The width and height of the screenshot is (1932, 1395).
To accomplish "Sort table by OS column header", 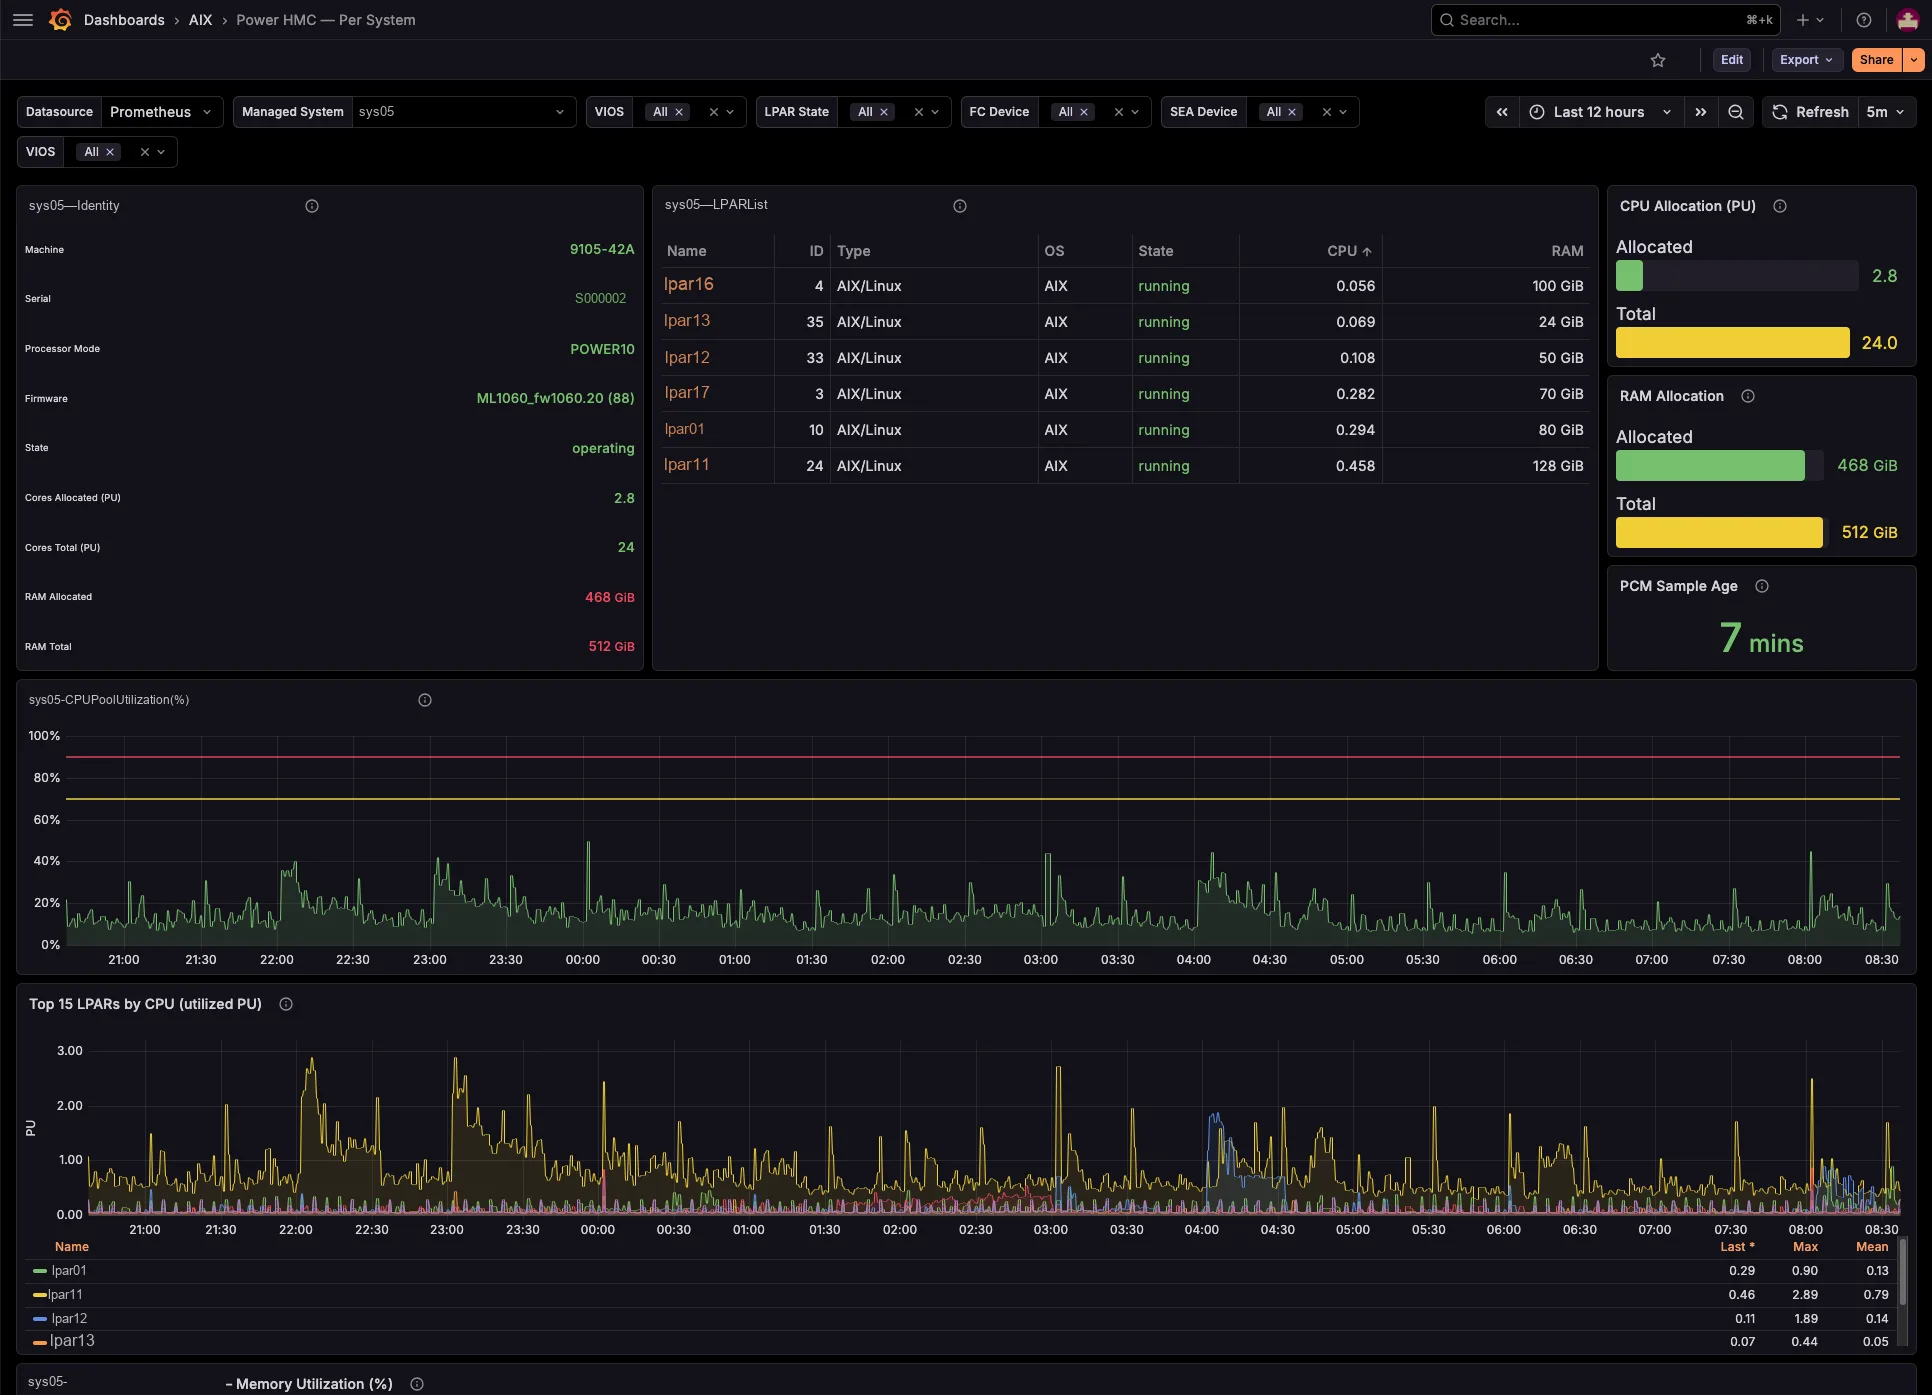I will [x=1054, y=251].
